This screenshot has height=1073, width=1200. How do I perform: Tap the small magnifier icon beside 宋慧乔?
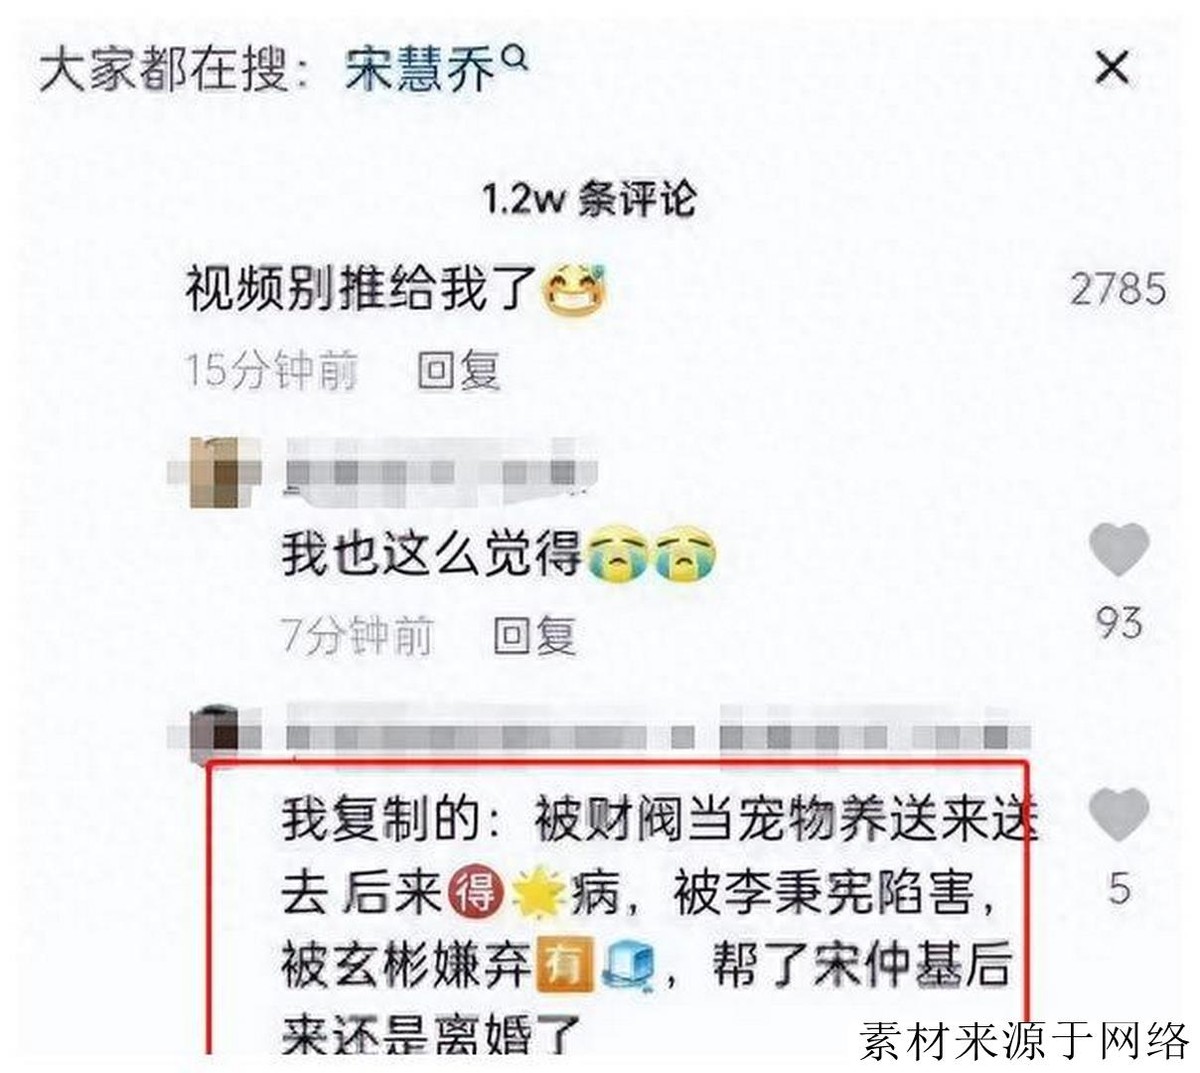coord(513,60)
